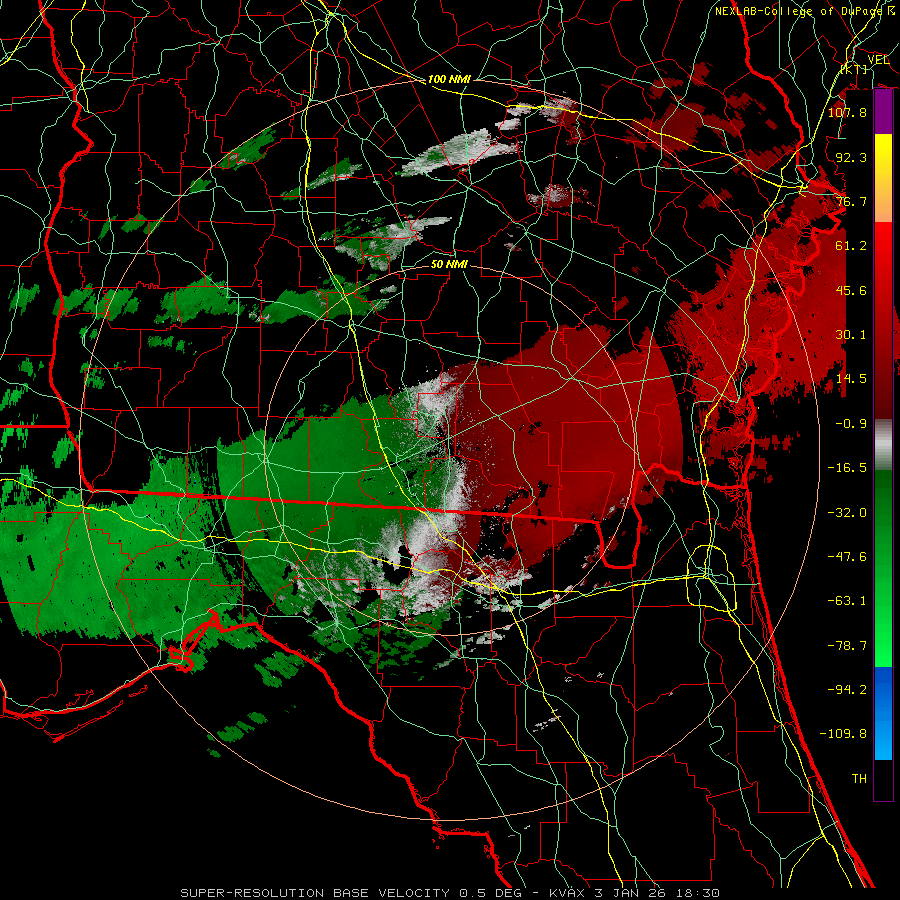
Task: Click the 92.3 value on velocity scale
Action: point(851,157)
